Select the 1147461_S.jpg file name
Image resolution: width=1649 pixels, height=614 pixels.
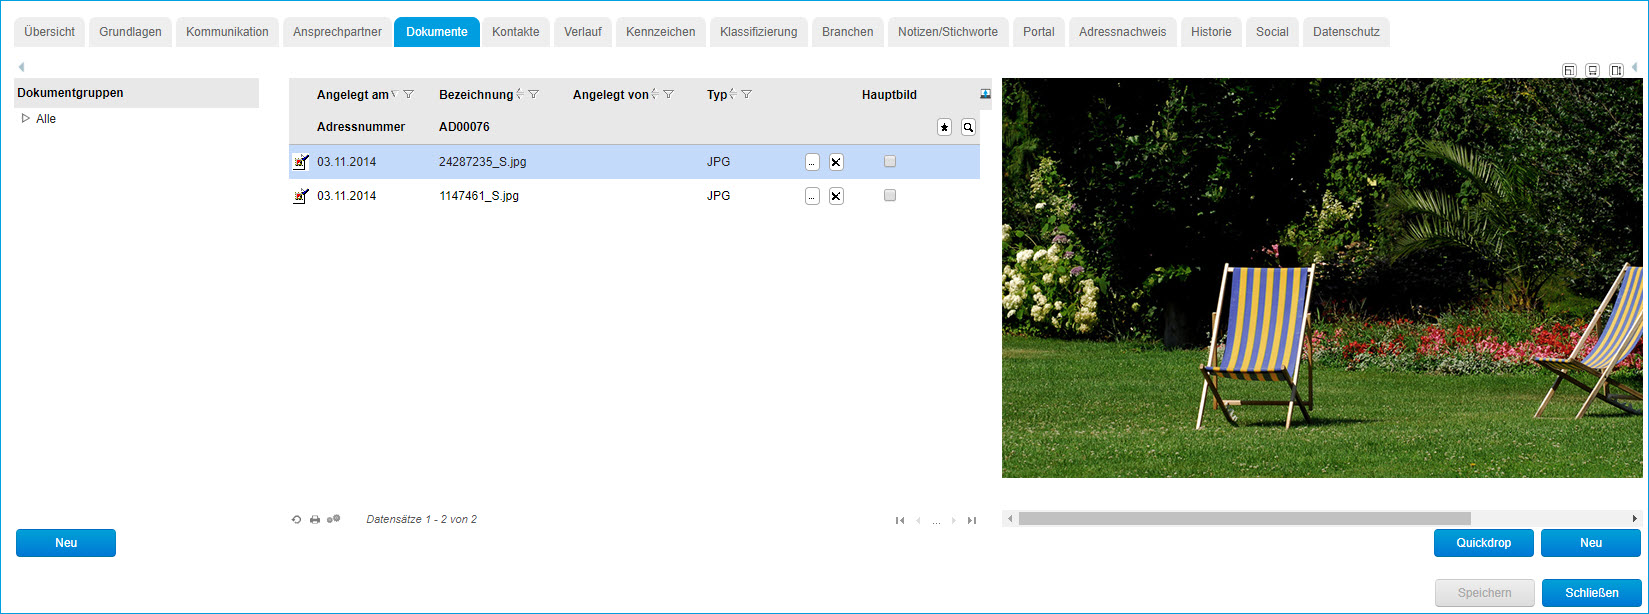pyautogui.click(x=479, y=196)
